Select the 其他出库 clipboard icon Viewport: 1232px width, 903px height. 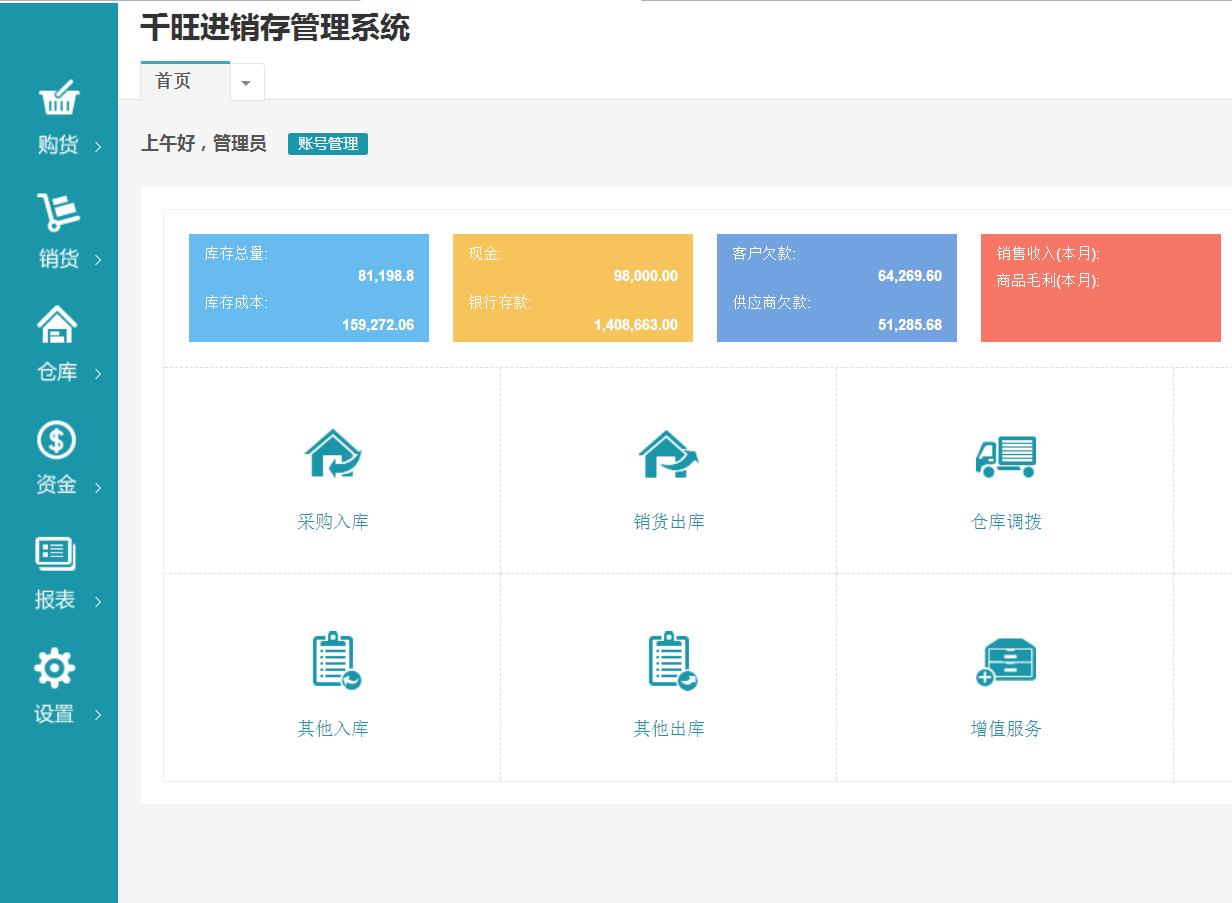tap(671, 661)
